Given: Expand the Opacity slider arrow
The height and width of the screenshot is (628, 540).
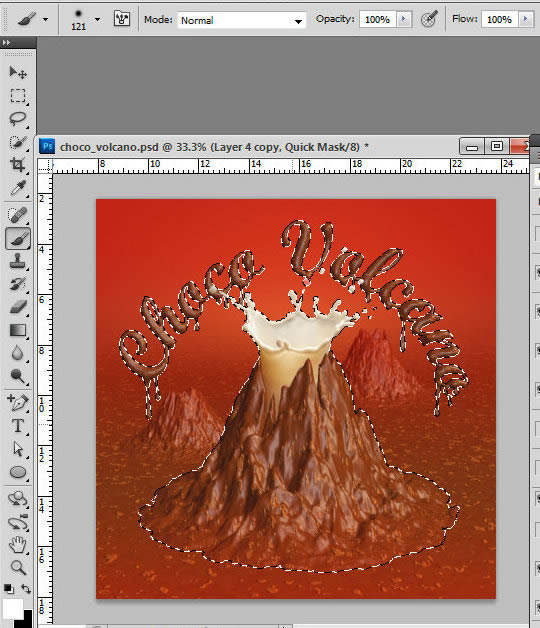Looking at the screenshot, I should pos(404,19).
